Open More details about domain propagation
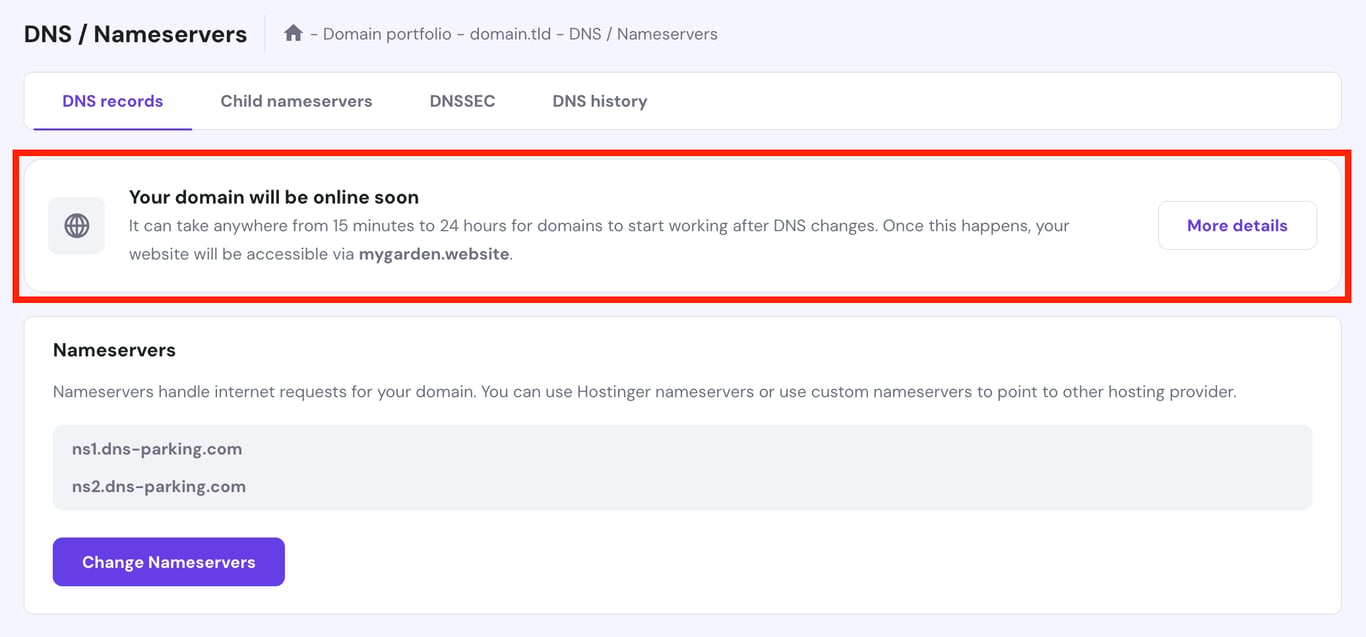Viewport: 1366px width, 637px height. tap(1237, 225)
